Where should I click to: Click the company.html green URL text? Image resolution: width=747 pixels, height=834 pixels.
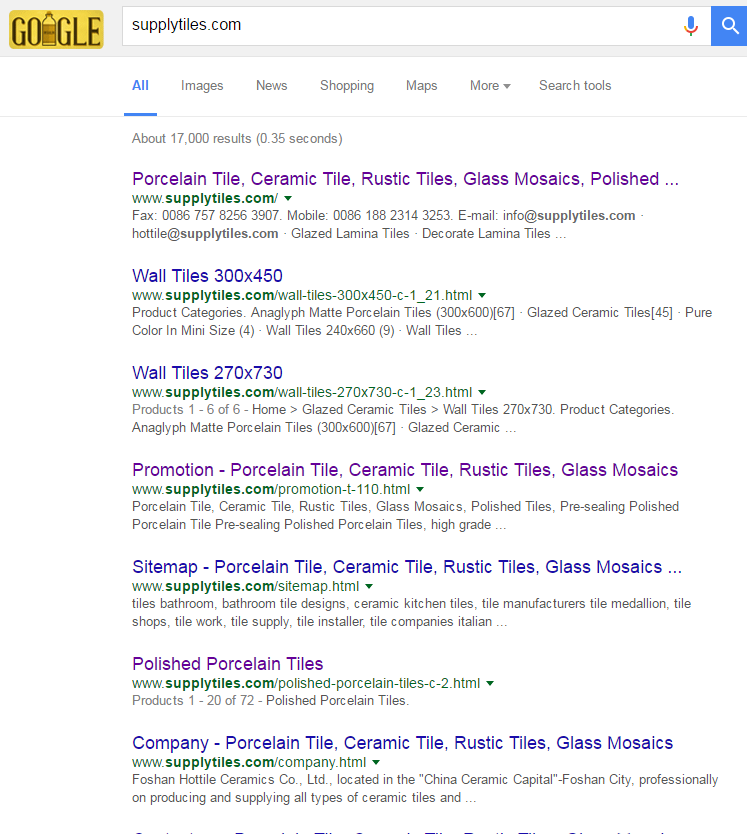(x=249, y=762)
